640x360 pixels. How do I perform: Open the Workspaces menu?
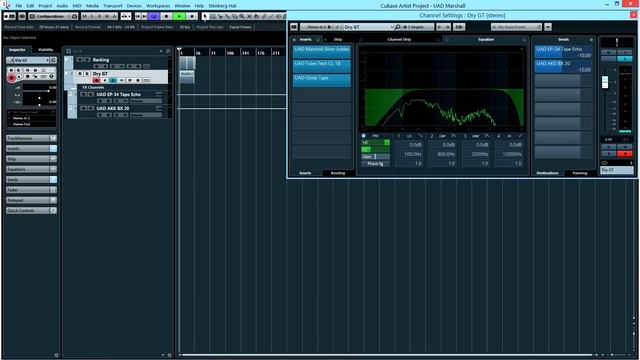158,6
